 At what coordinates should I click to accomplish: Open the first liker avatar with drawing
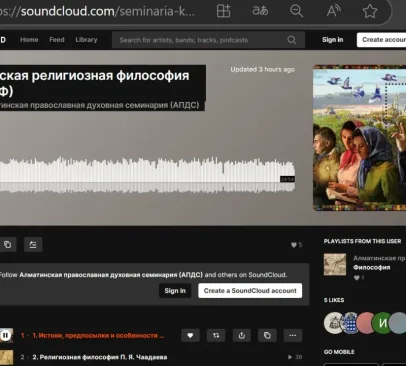[x=334, y=323]
